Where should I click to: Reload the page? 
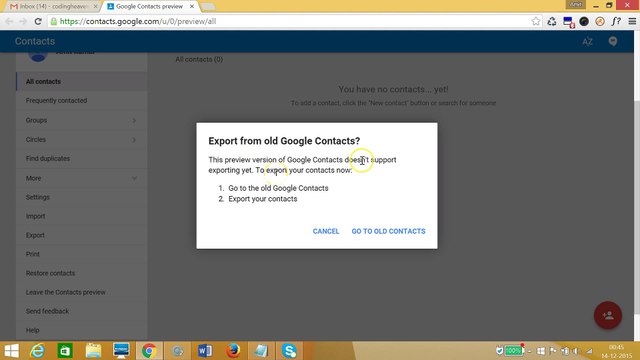tap(38, 21)
